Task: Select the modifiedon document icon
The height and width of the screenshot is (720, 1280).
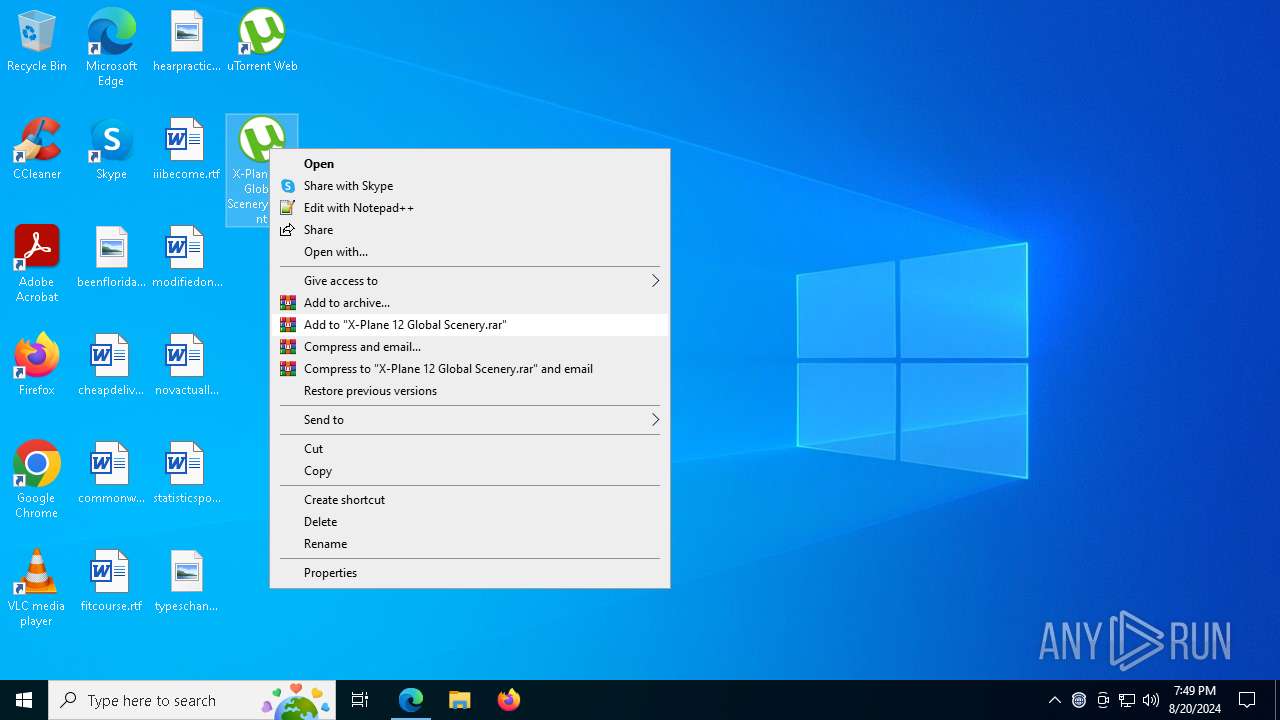Action: tap(186, 258)
